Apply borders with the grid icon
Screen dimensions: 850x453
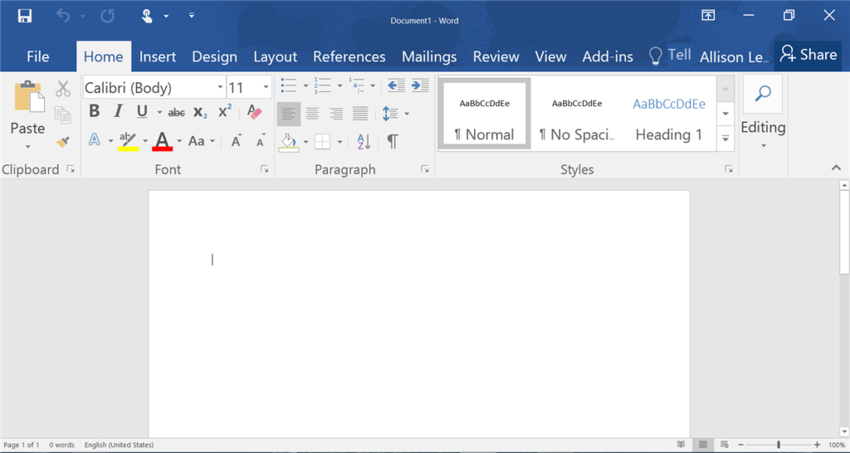[323, 141]
